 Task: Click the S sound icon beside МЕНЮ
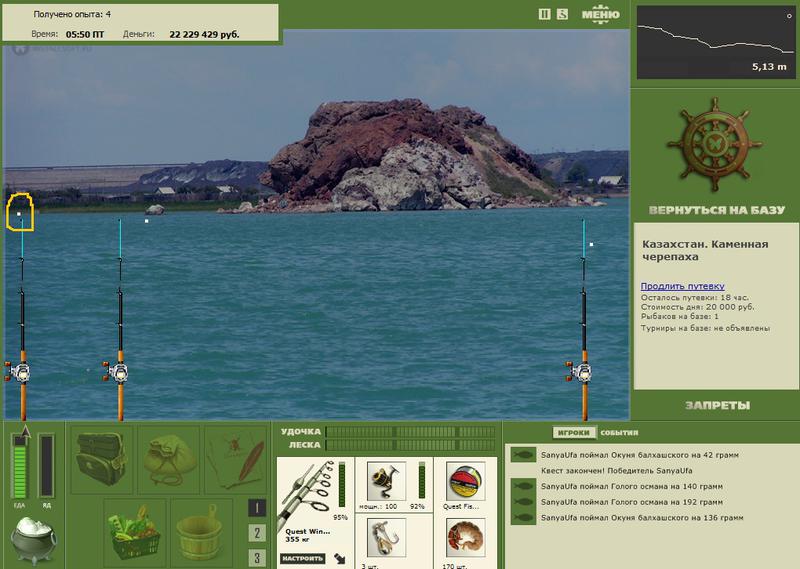(562, 14)
